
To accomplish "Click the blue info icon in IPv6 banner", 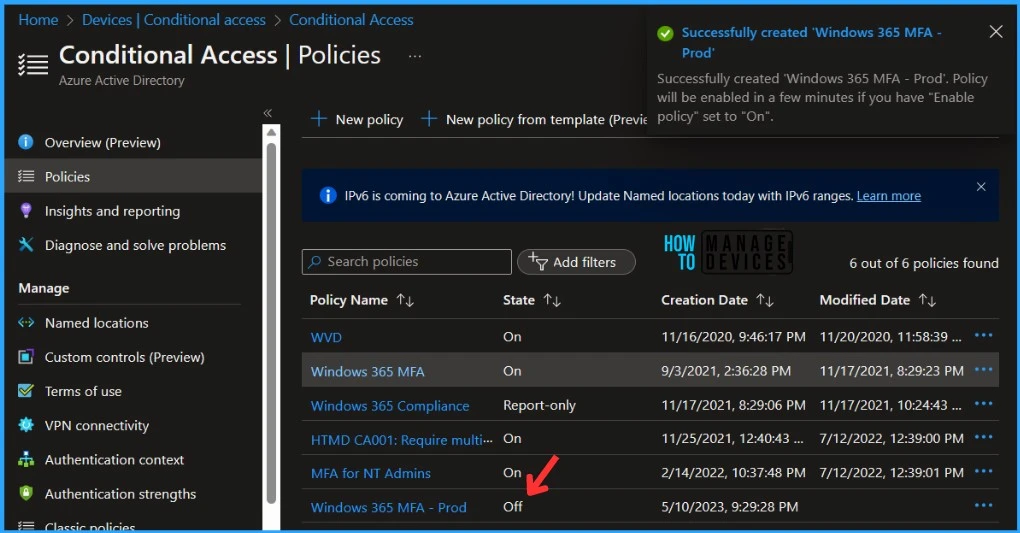I will [x=328, y=195].
